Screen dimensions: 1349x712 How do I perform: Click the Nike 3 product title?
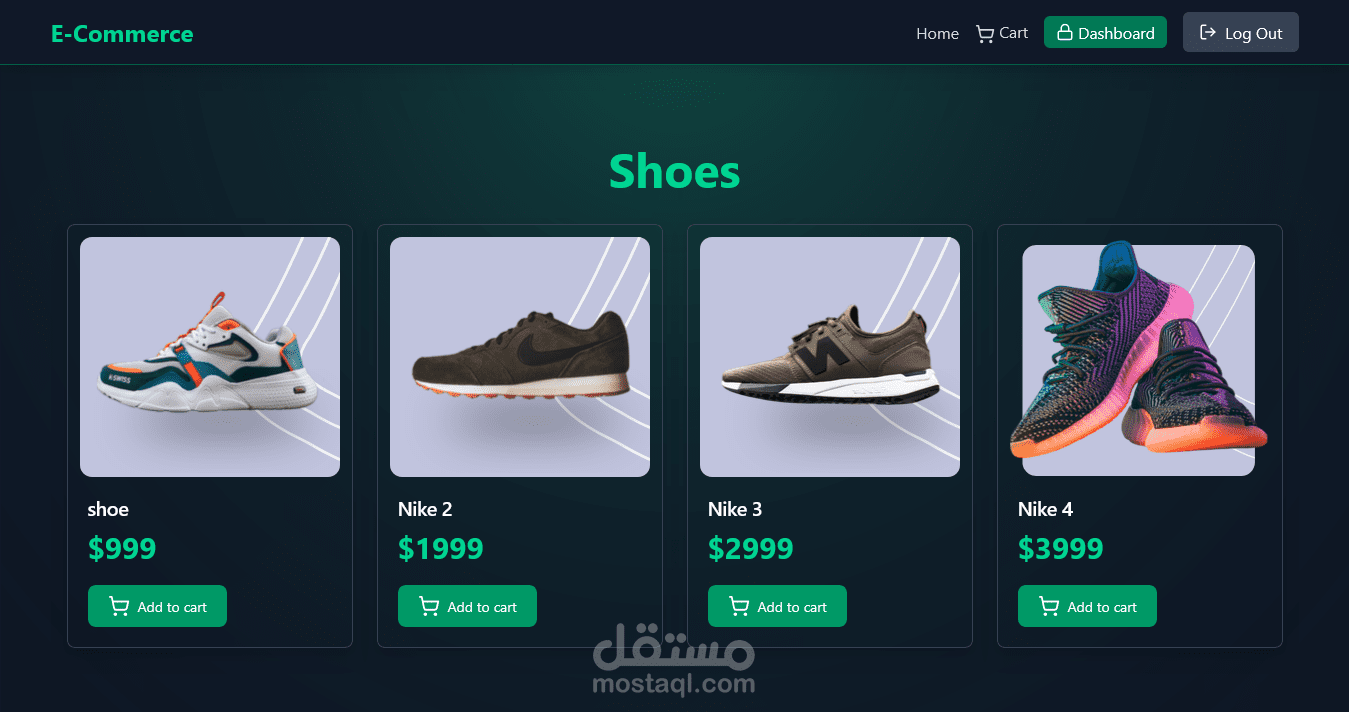[x=735, y=509]
